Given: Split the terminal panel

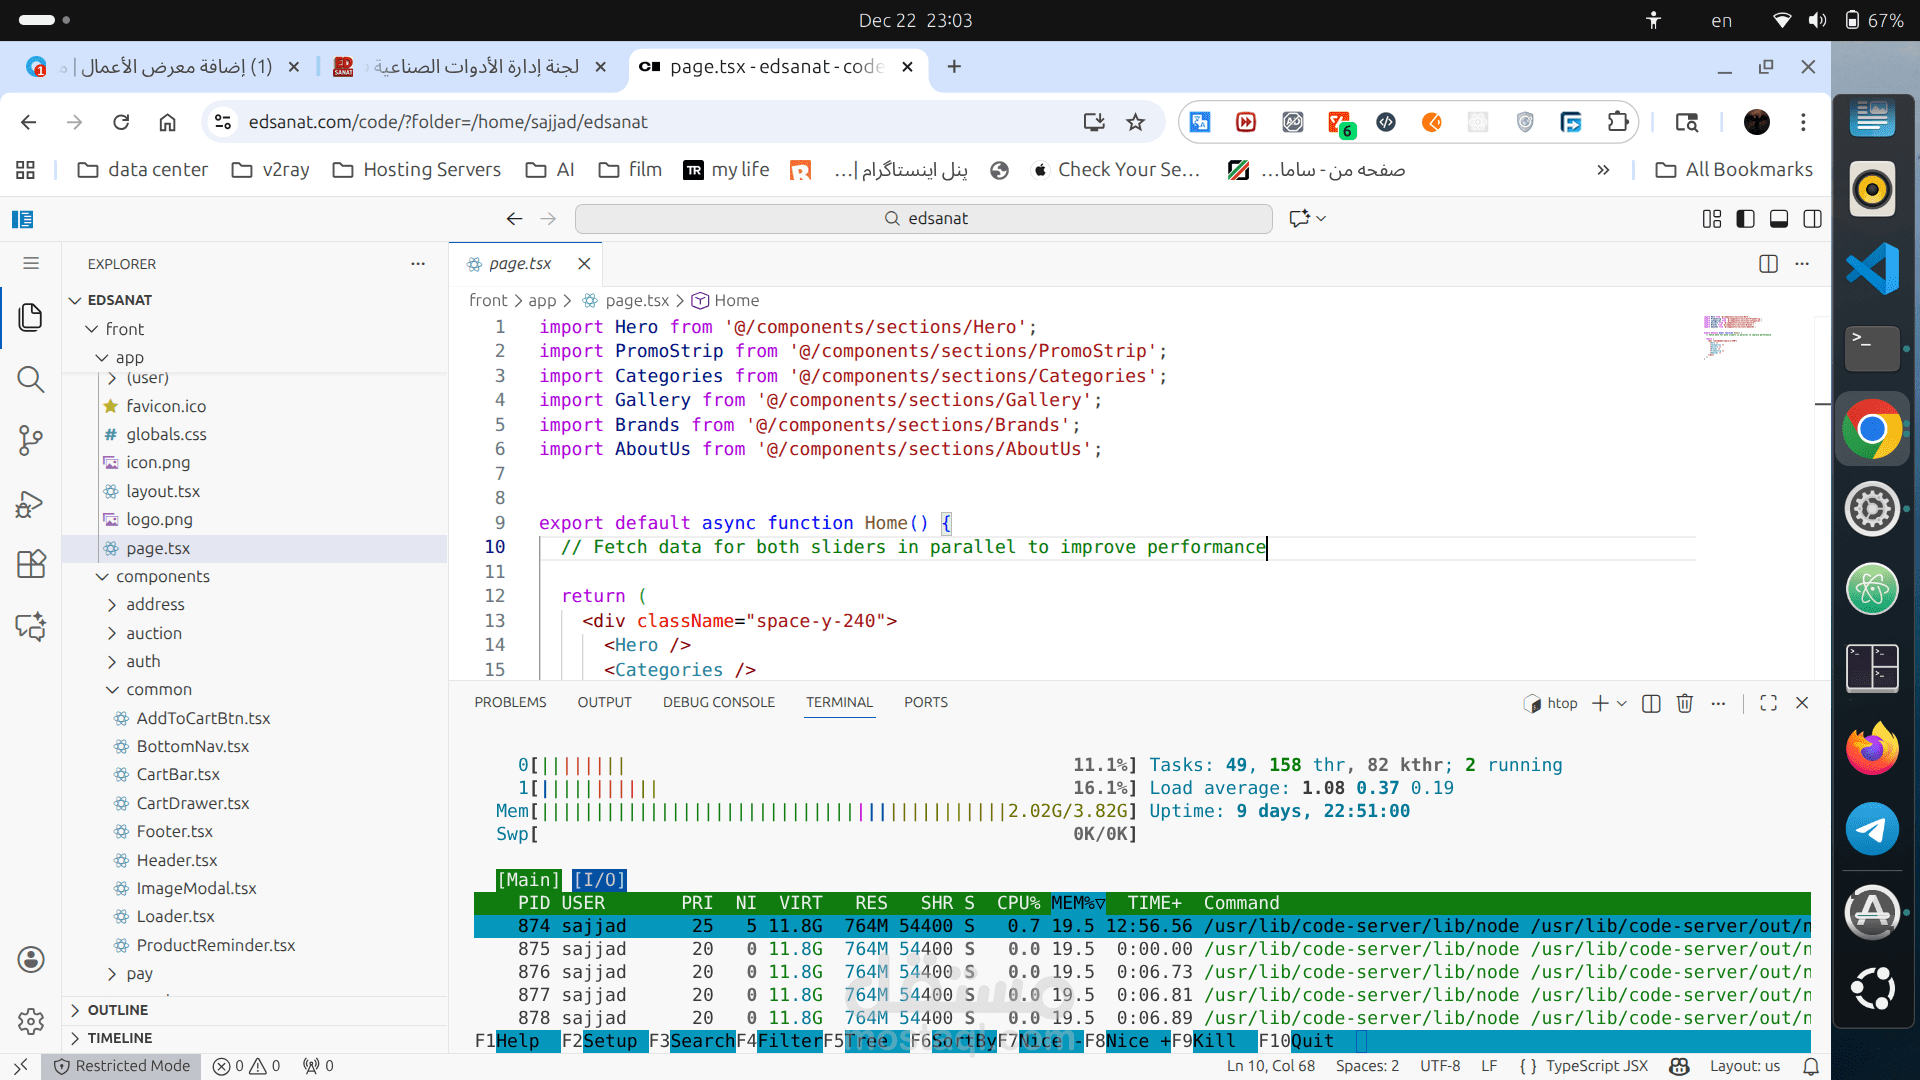Looking at the screenshot, I should click(1651, 703).
